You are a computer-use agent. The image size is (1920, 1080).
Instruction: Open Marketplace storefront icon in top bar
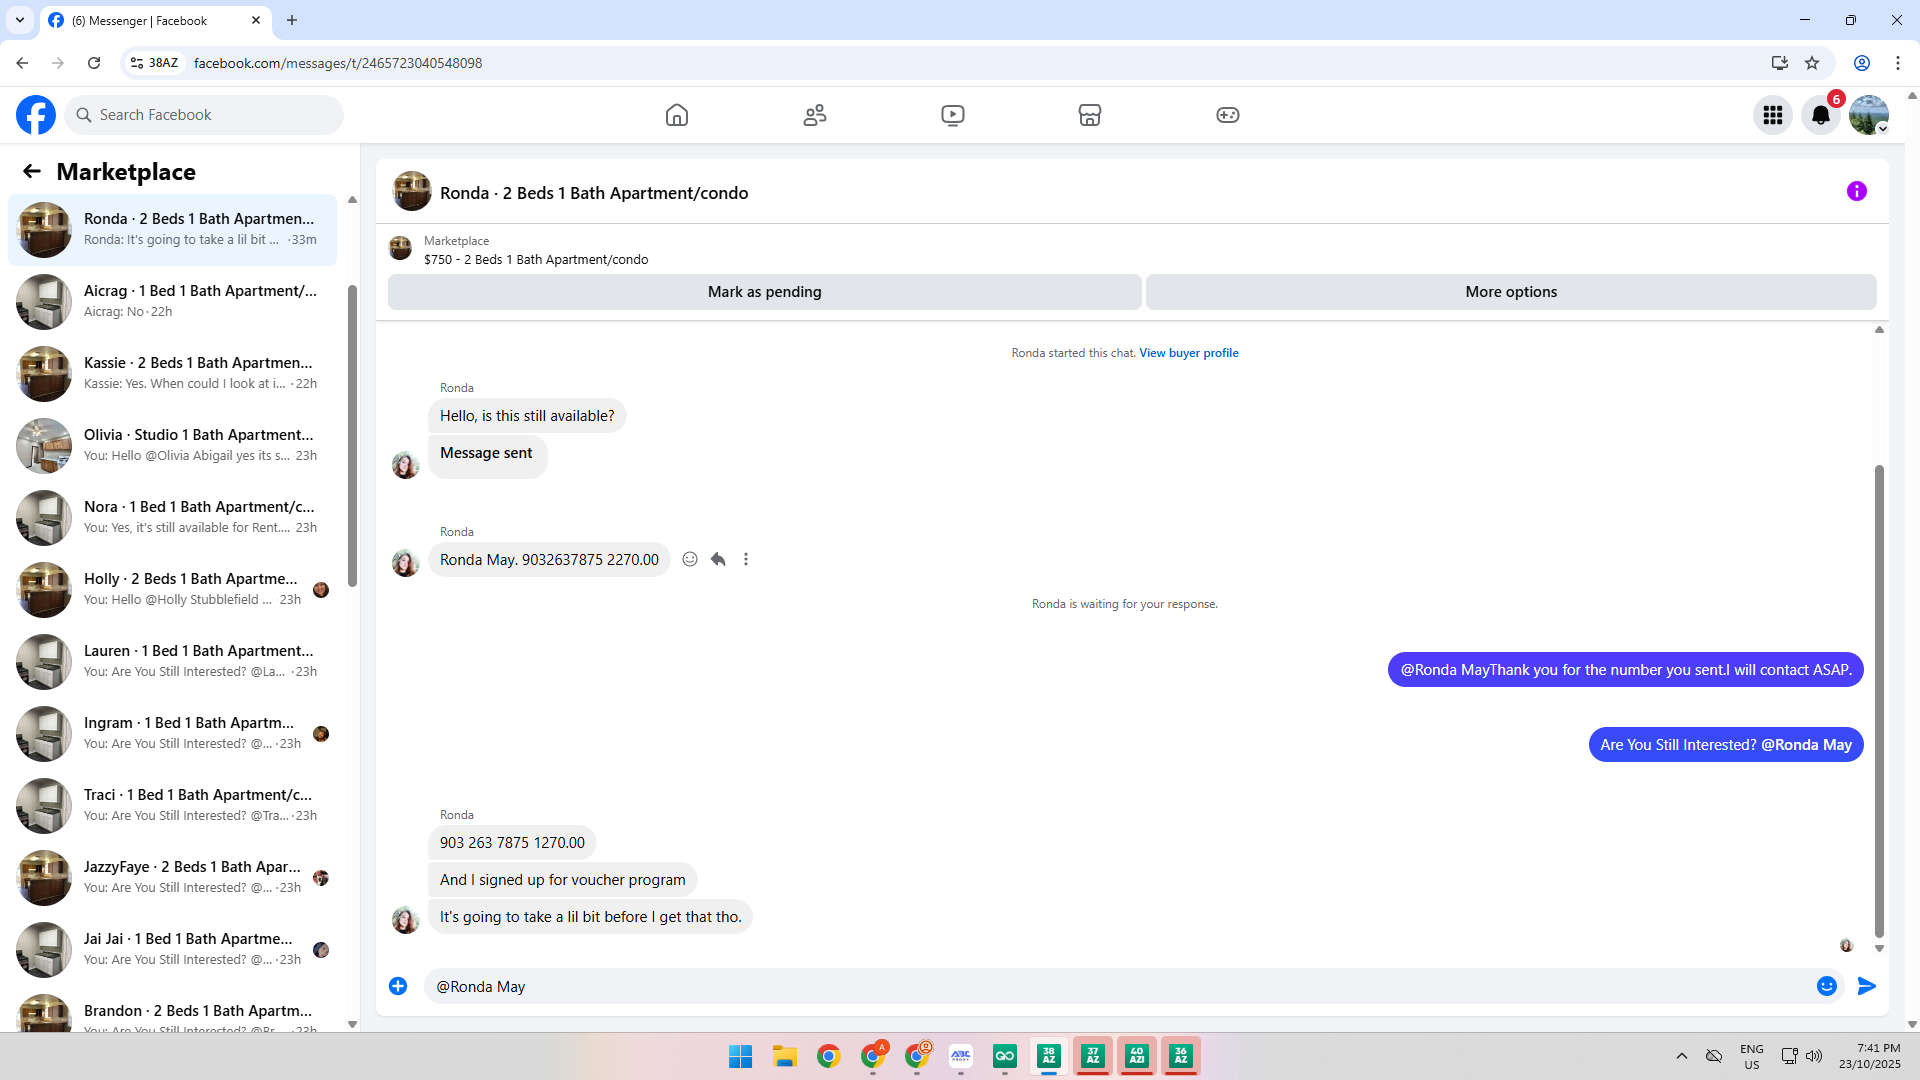click(1090, 115)
